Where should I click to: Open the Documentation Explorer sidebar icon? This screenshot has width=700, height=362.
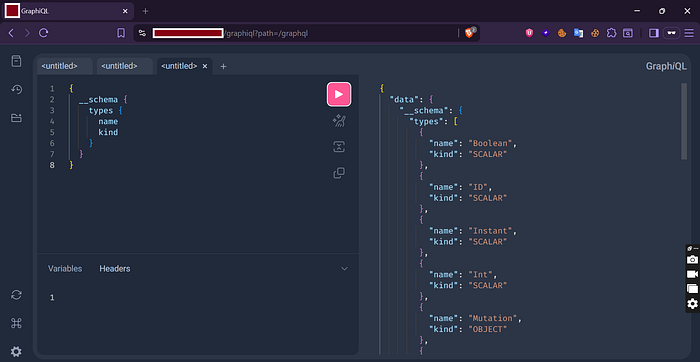coord(17,61)
